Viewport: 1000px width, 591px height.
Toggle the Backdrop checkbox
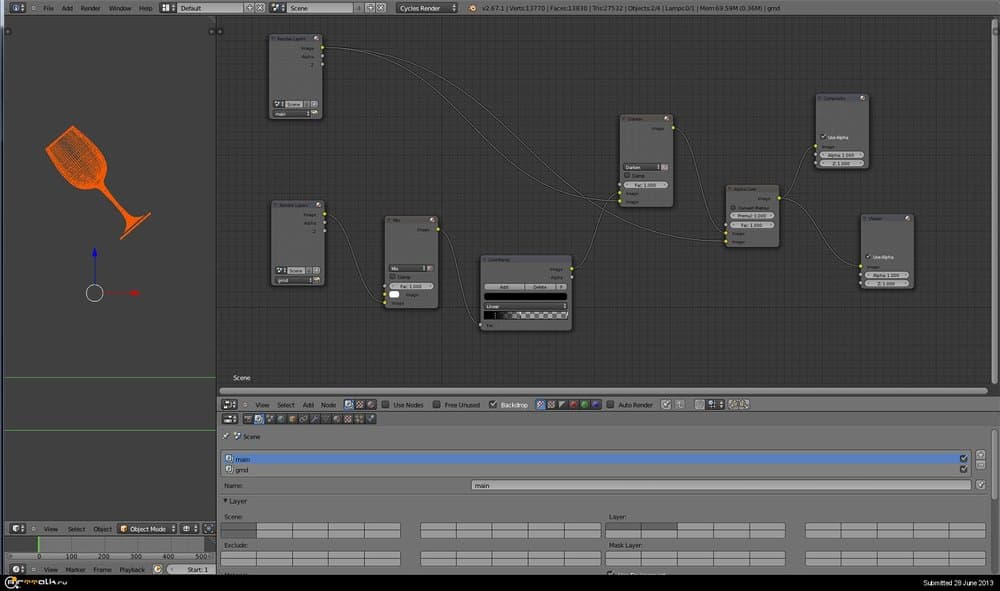[492, 405]
